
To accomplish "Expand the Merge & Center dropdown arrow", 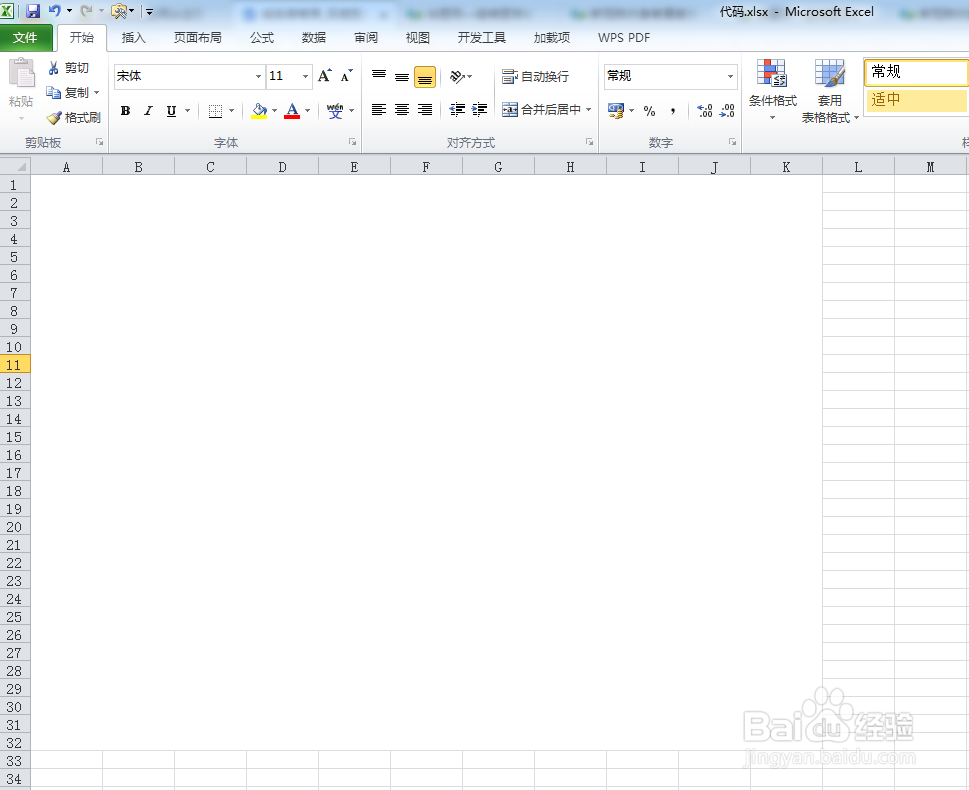I will [589, 110].
